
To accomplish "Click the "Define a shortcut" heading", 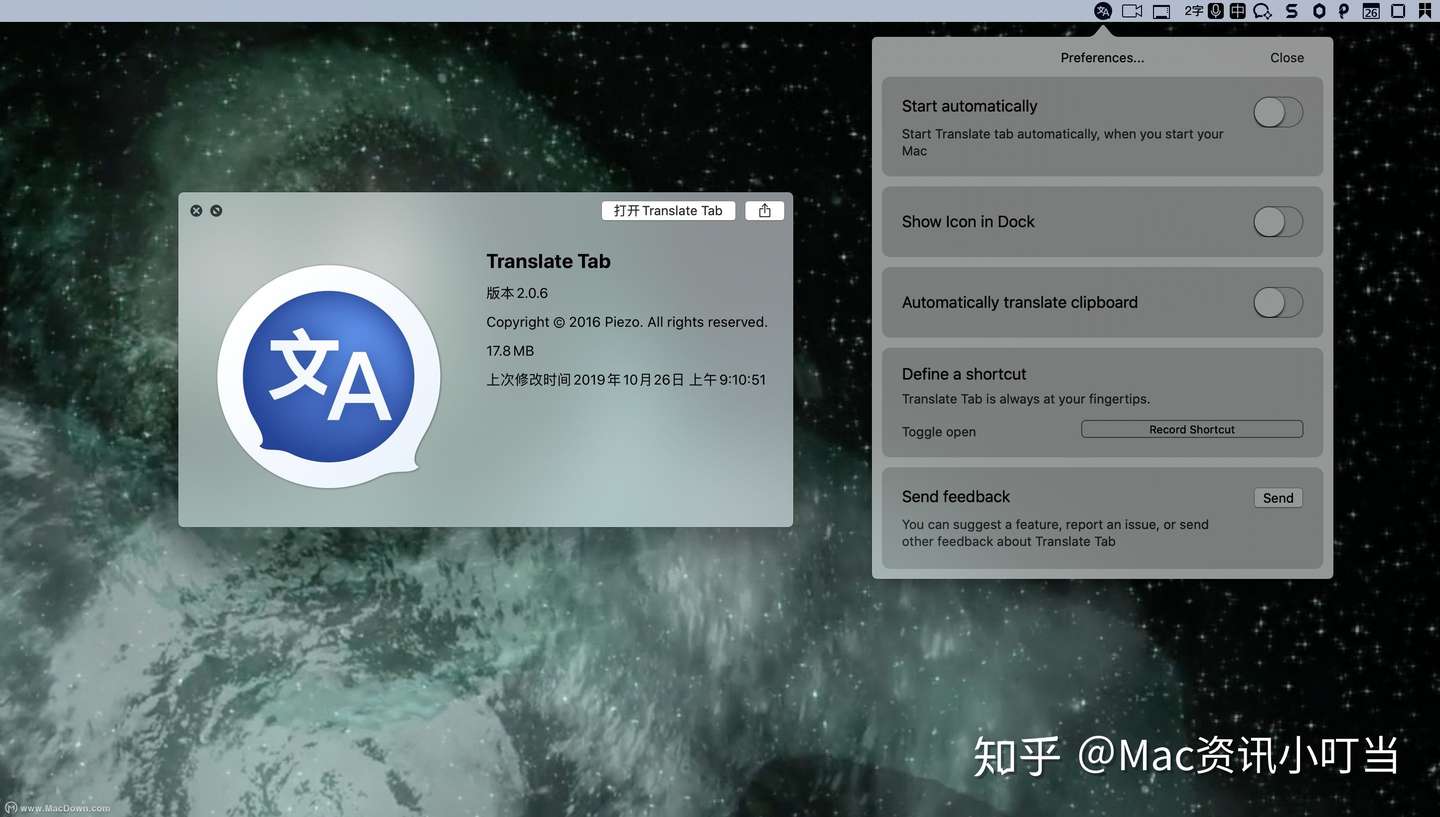I will coord(964,374).
